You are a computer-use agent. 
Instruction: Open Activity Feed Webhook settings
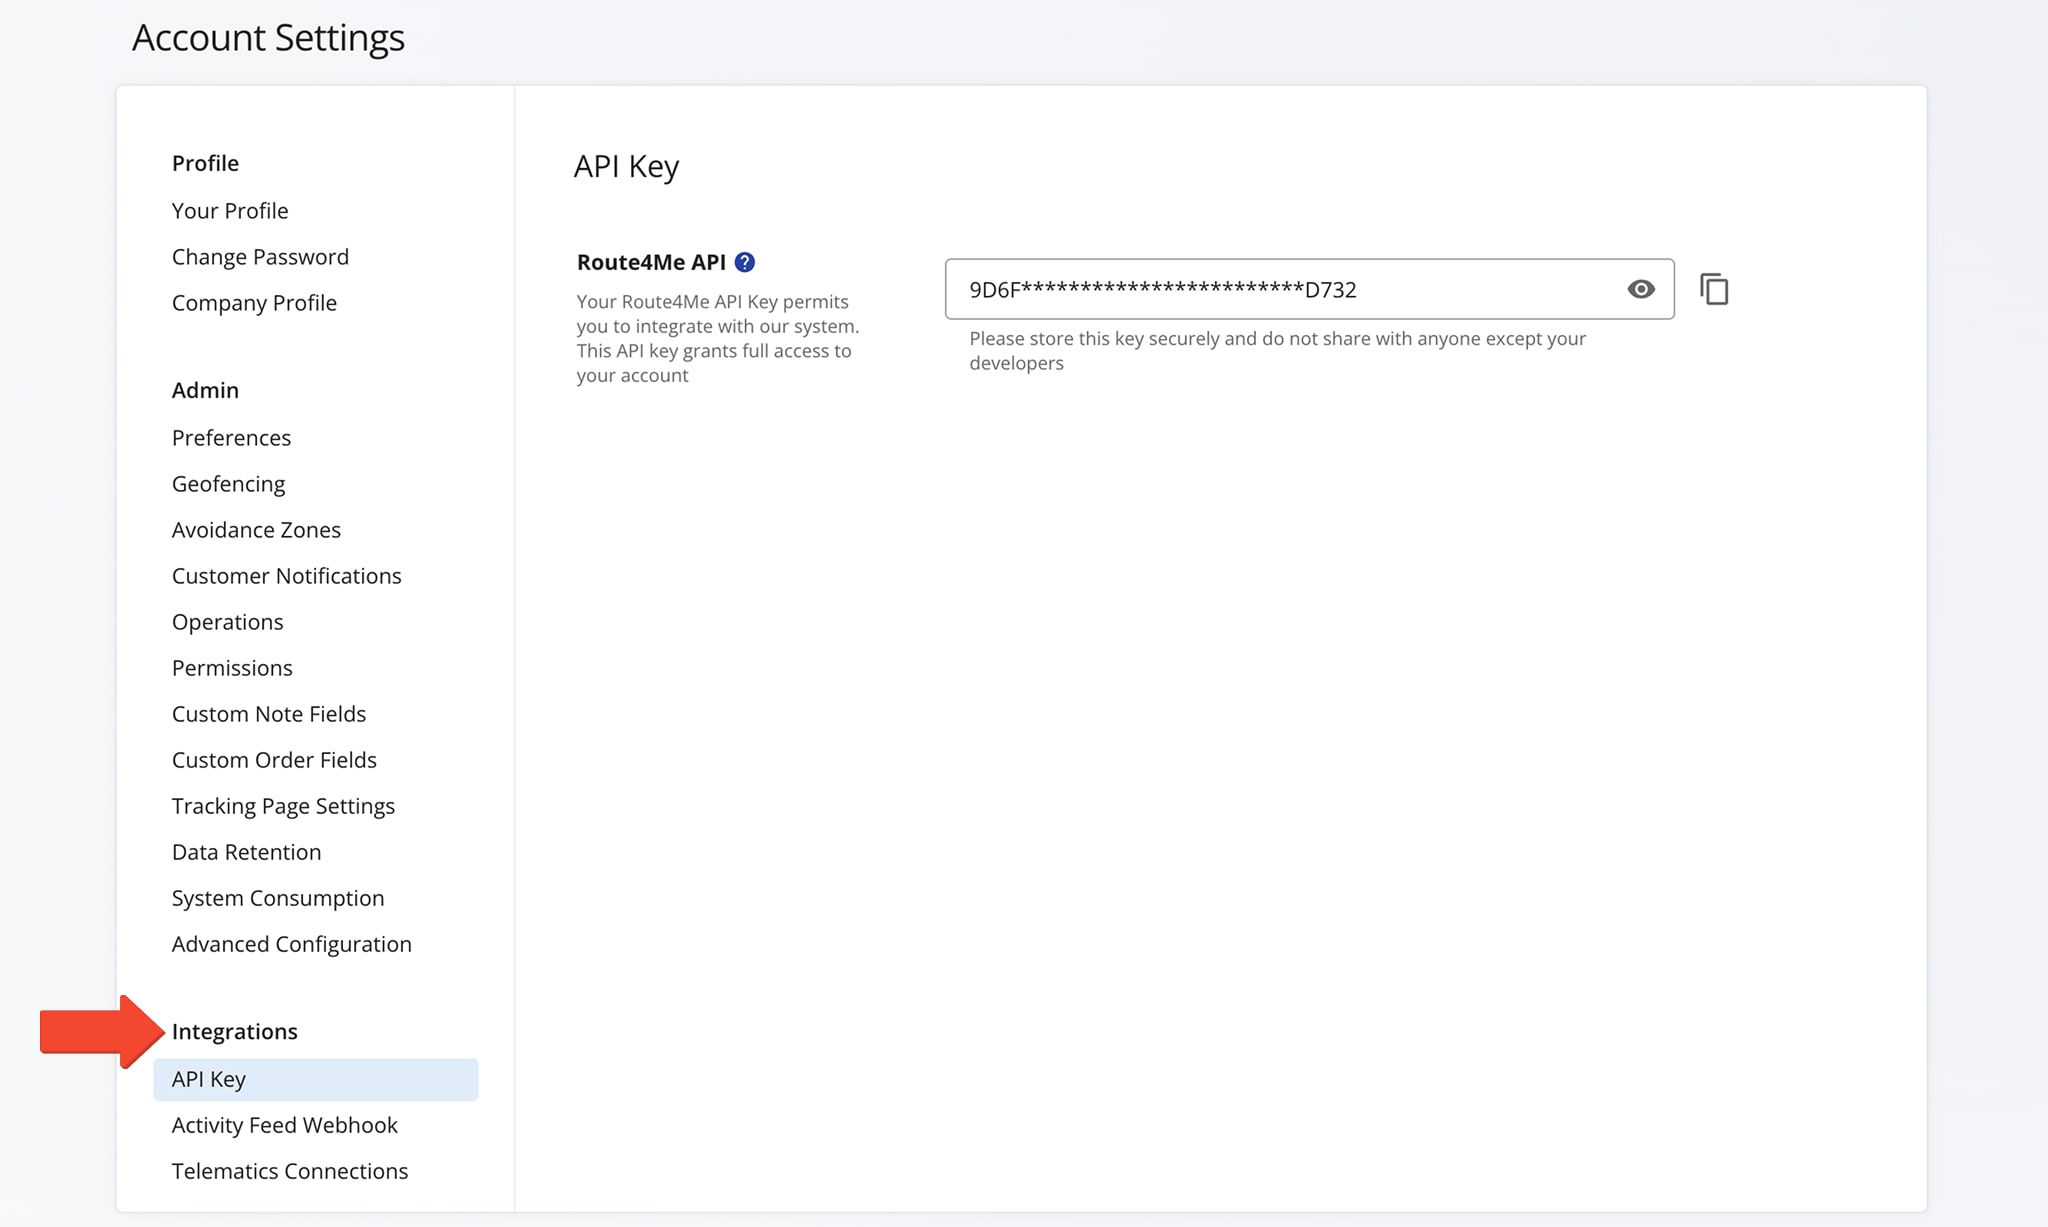pyautogui.click(x=284, y=1126)
